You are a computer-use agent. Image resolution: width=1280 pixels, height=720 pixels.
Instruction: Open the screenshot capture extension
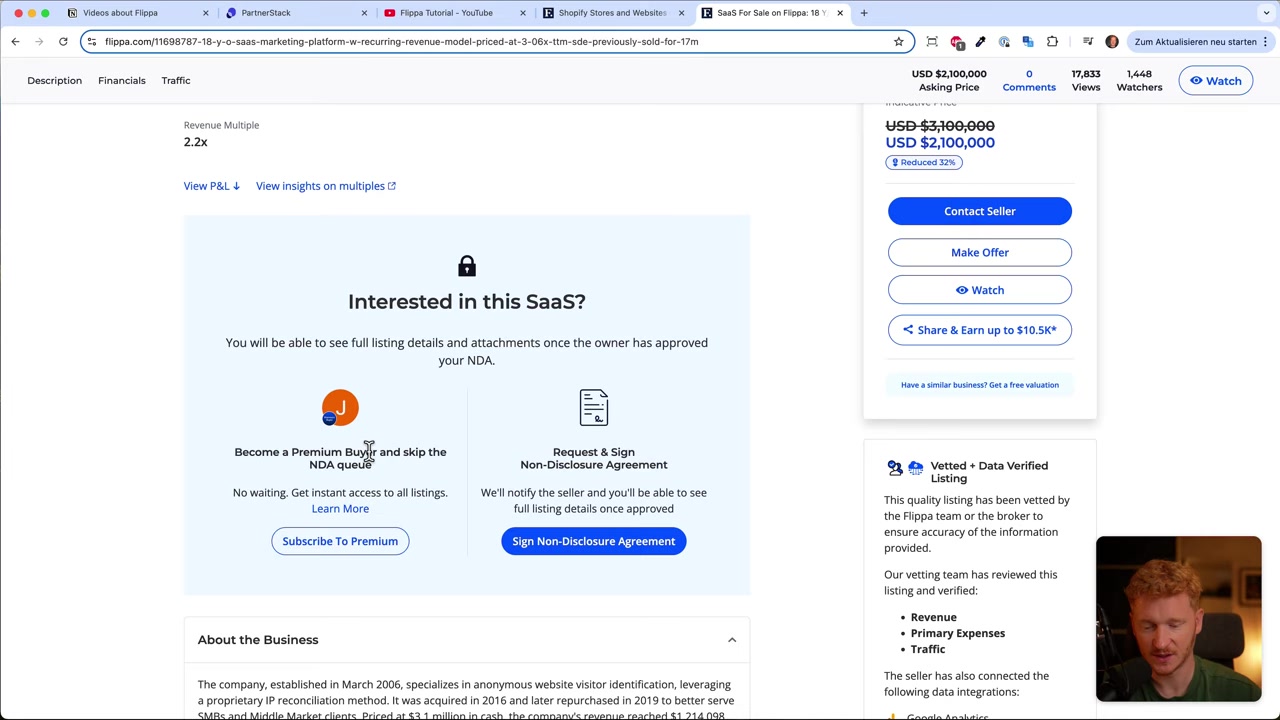point(932,41)
